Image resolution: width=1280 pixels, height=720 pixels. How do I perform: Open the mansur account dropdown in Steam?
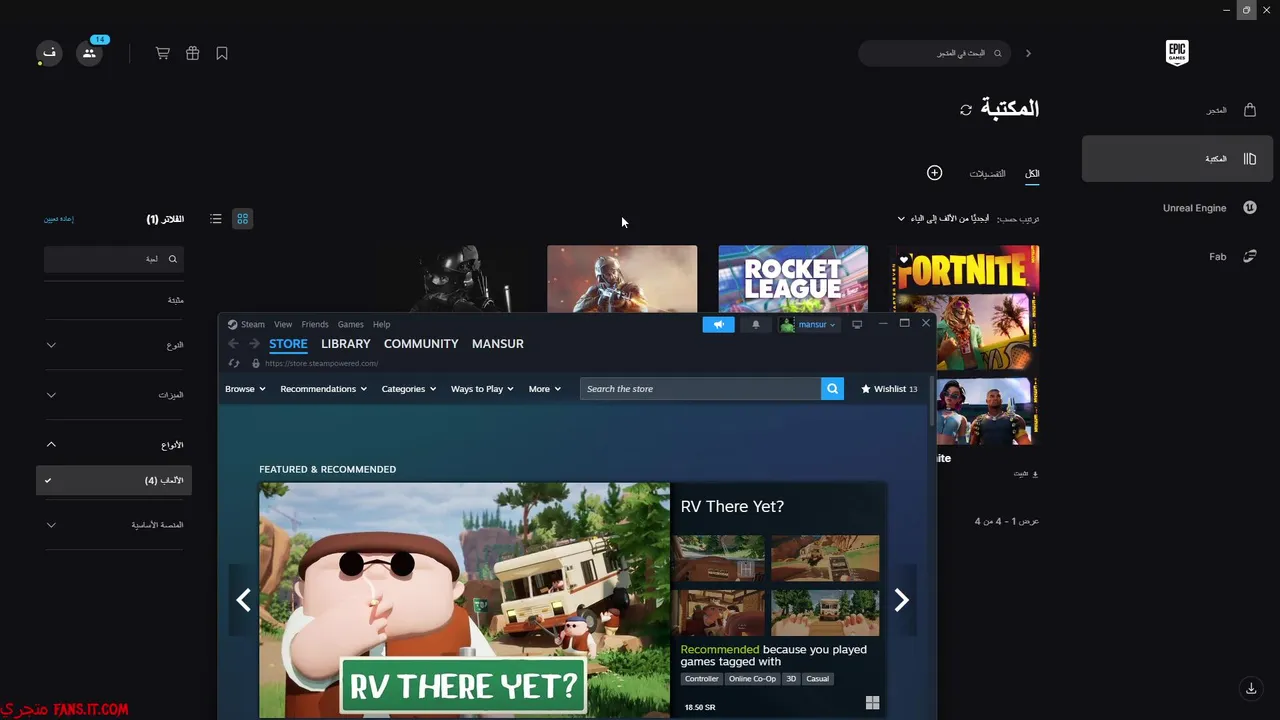tap(808, 324)
